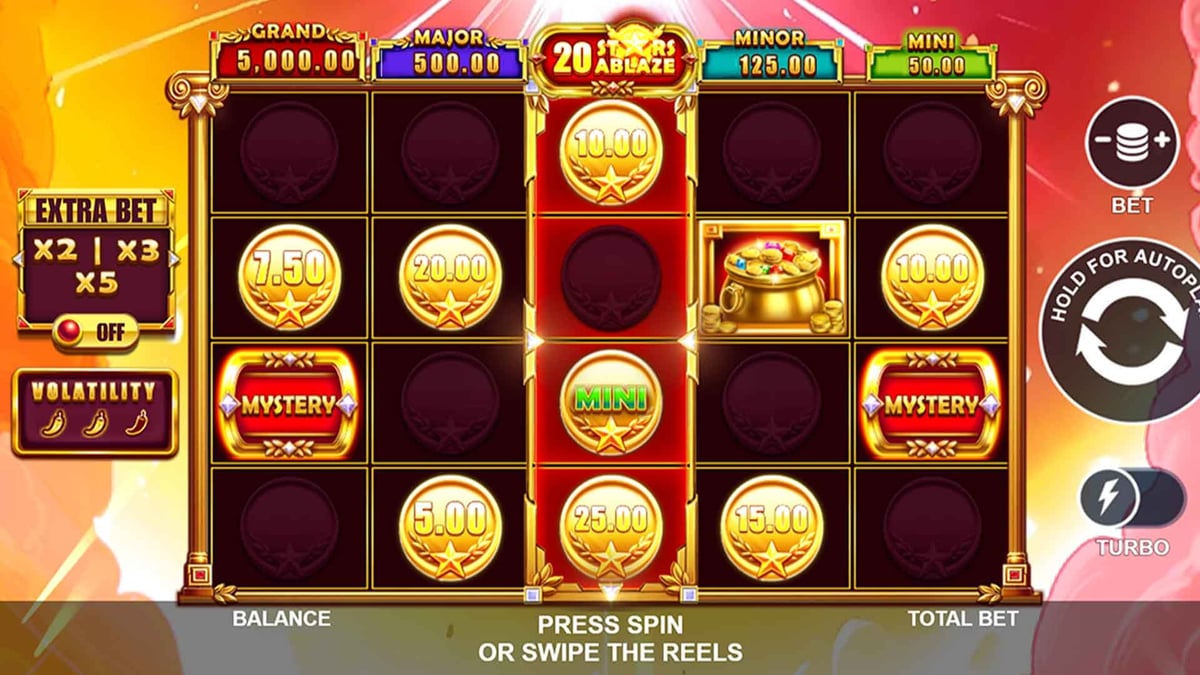Click the left MYSTERY symbol
Viewport: 1200px width, 675px height.
pyautogui.click(x=288, y=403)
